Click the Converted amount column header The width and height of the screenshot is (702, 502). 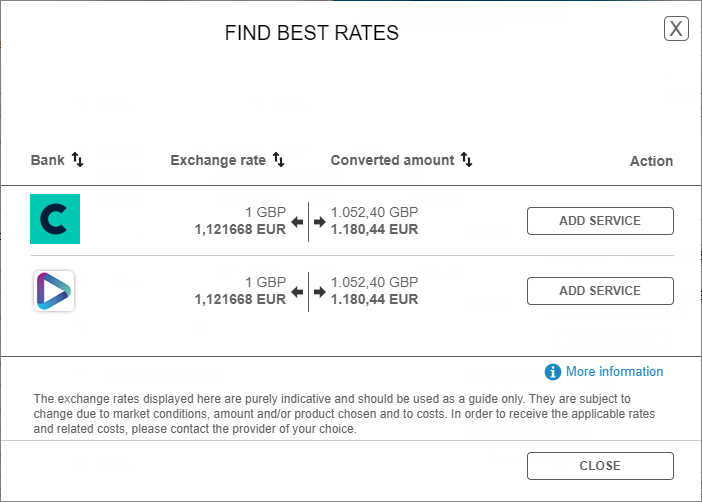[x=392, y=160]
